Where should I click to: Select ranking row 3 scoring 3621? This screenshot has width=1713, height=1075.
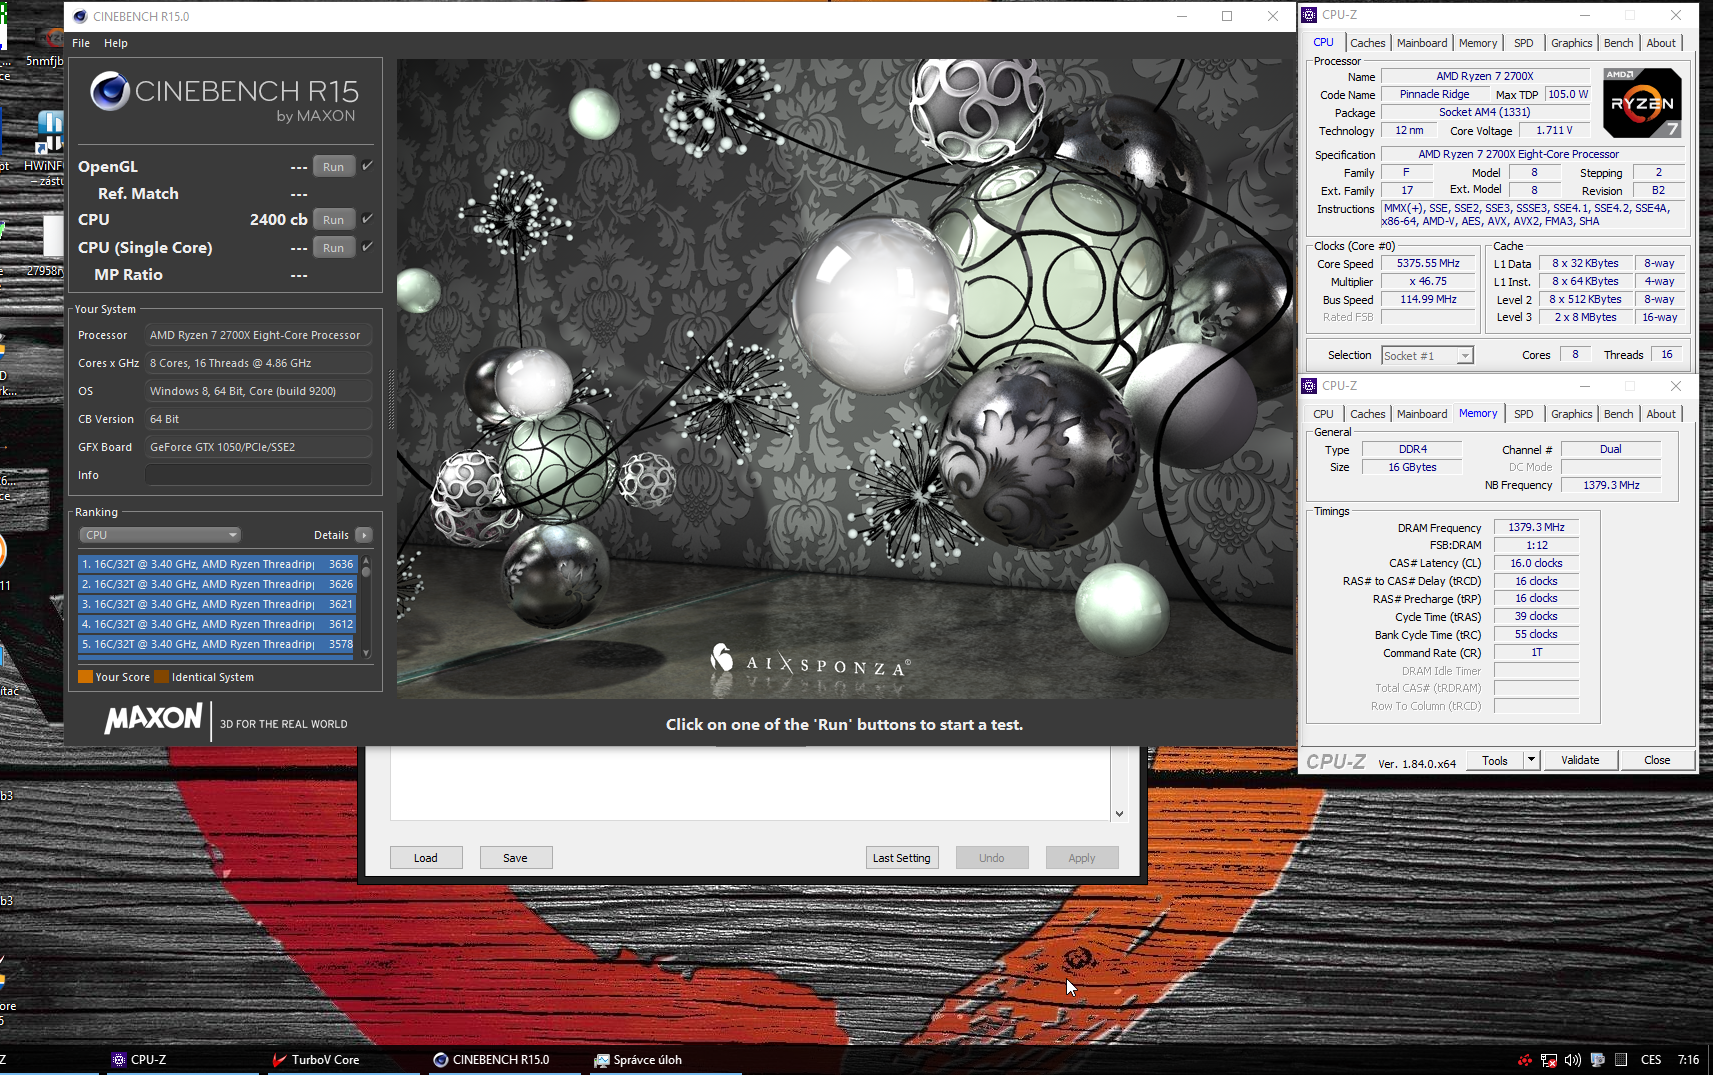217,604
